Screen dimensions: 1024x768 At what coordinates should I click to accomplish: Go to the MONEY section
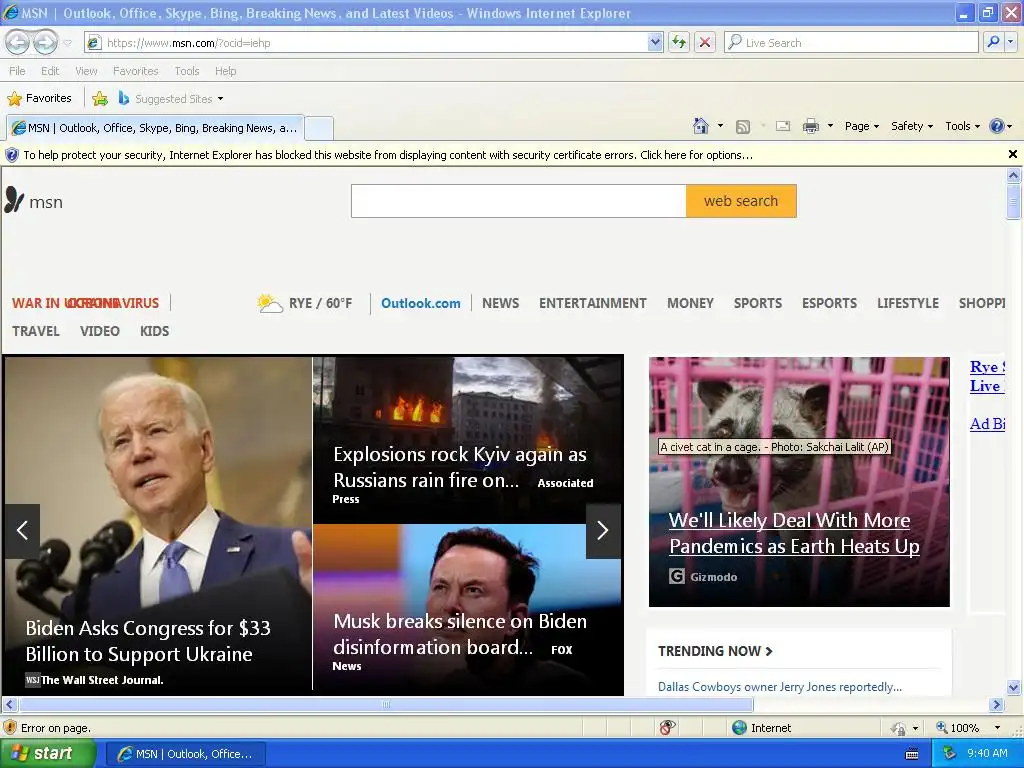tap(690, 303)
